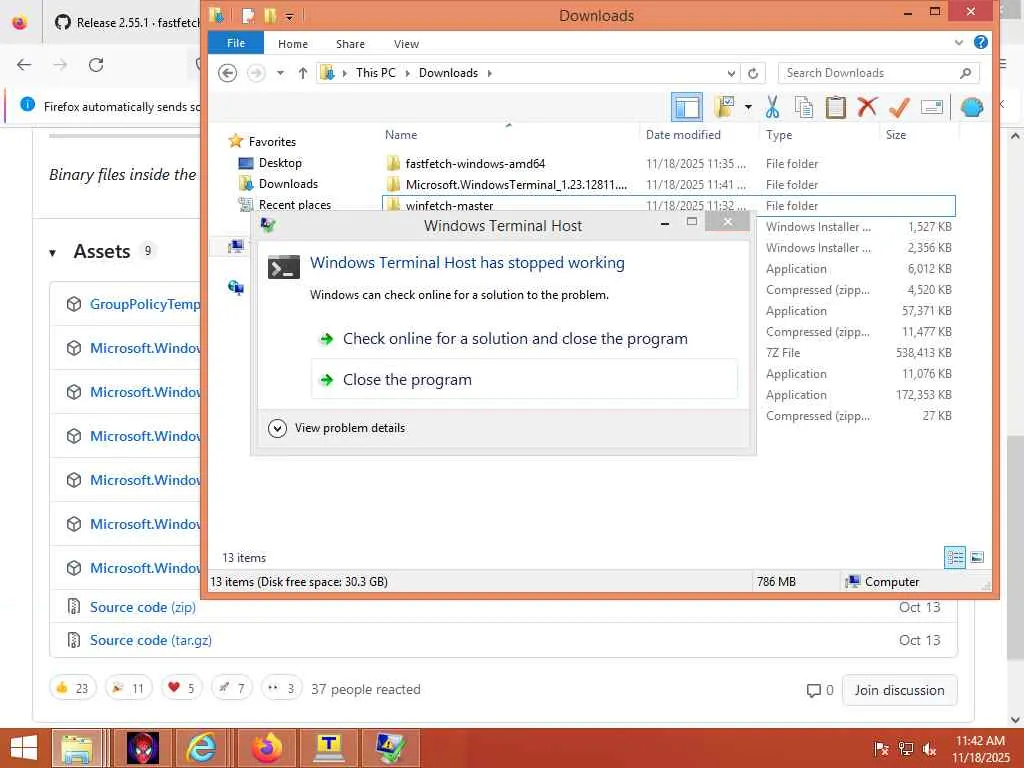Sort by Size column header
The image size is (1024, 768).
896,135
